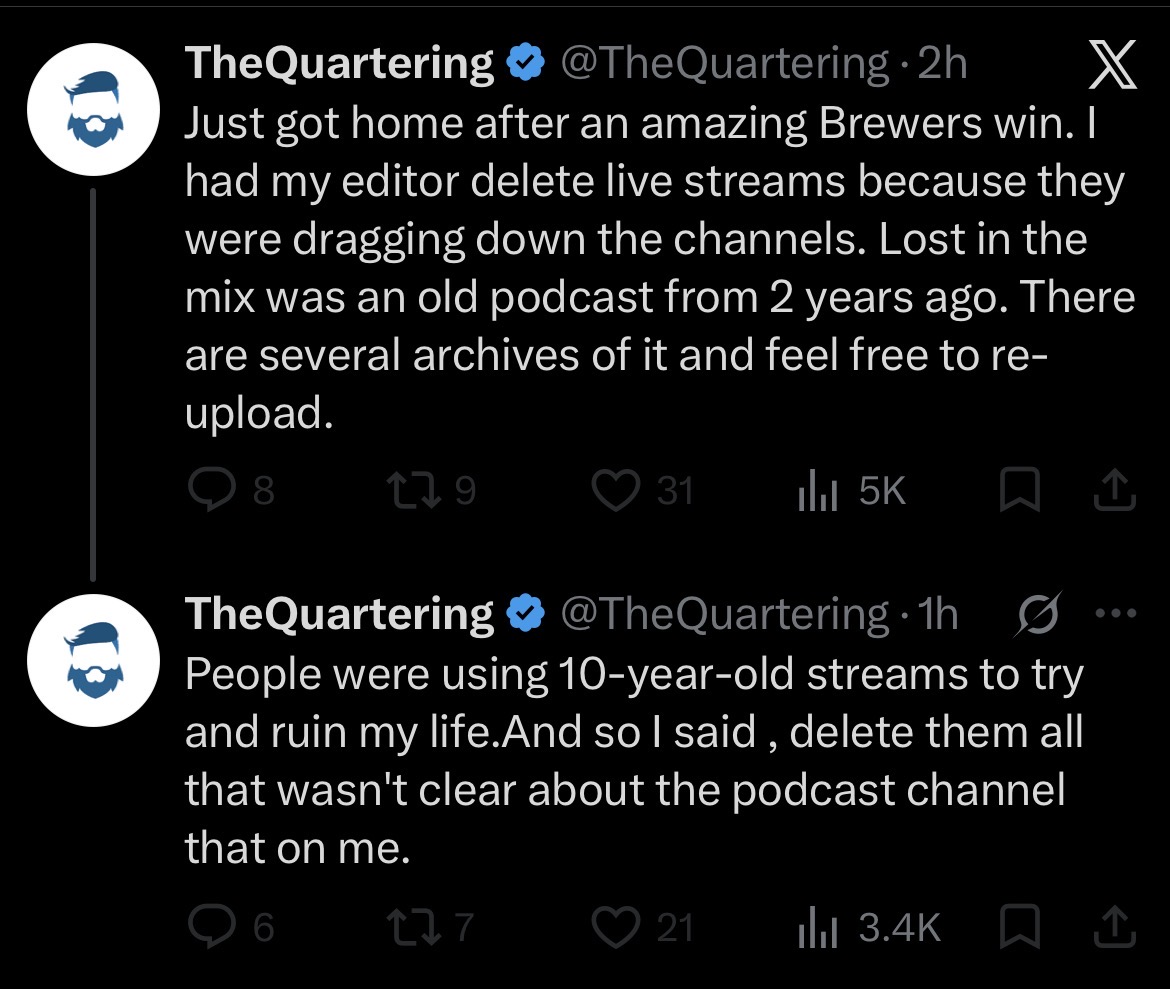Bookmark the second tweet about streams
The image size is (1170, 989).
(1019, 926)
